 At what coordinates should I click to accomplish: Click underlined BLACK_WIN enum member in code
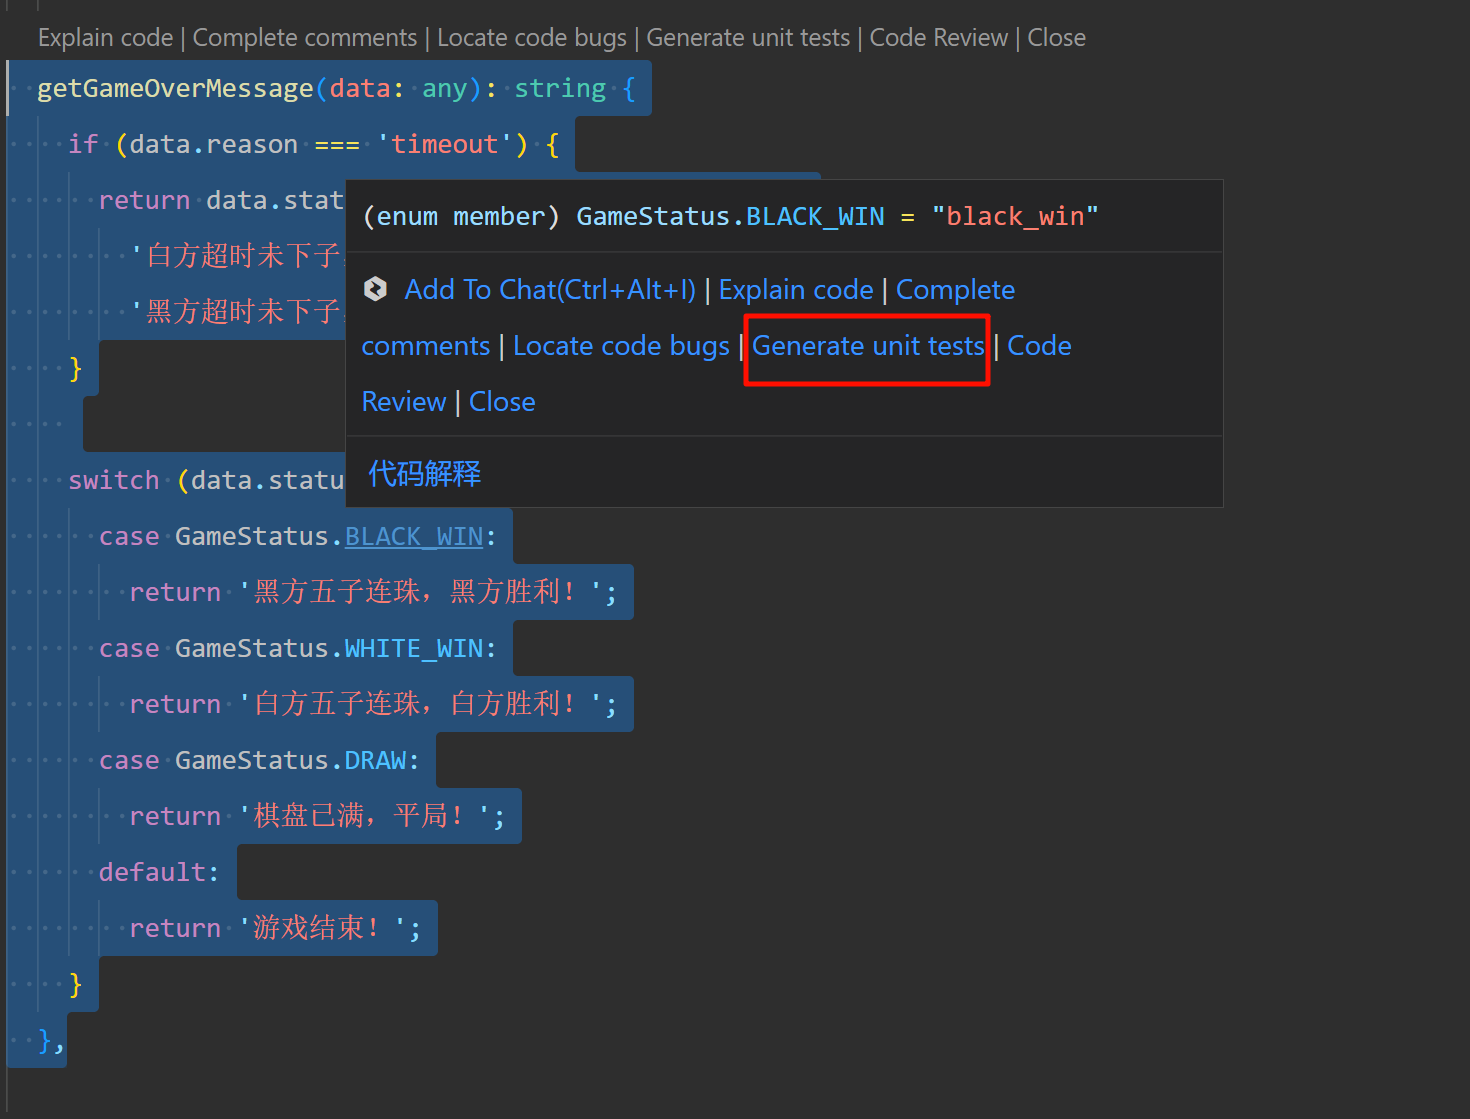[x=414, y=537]
